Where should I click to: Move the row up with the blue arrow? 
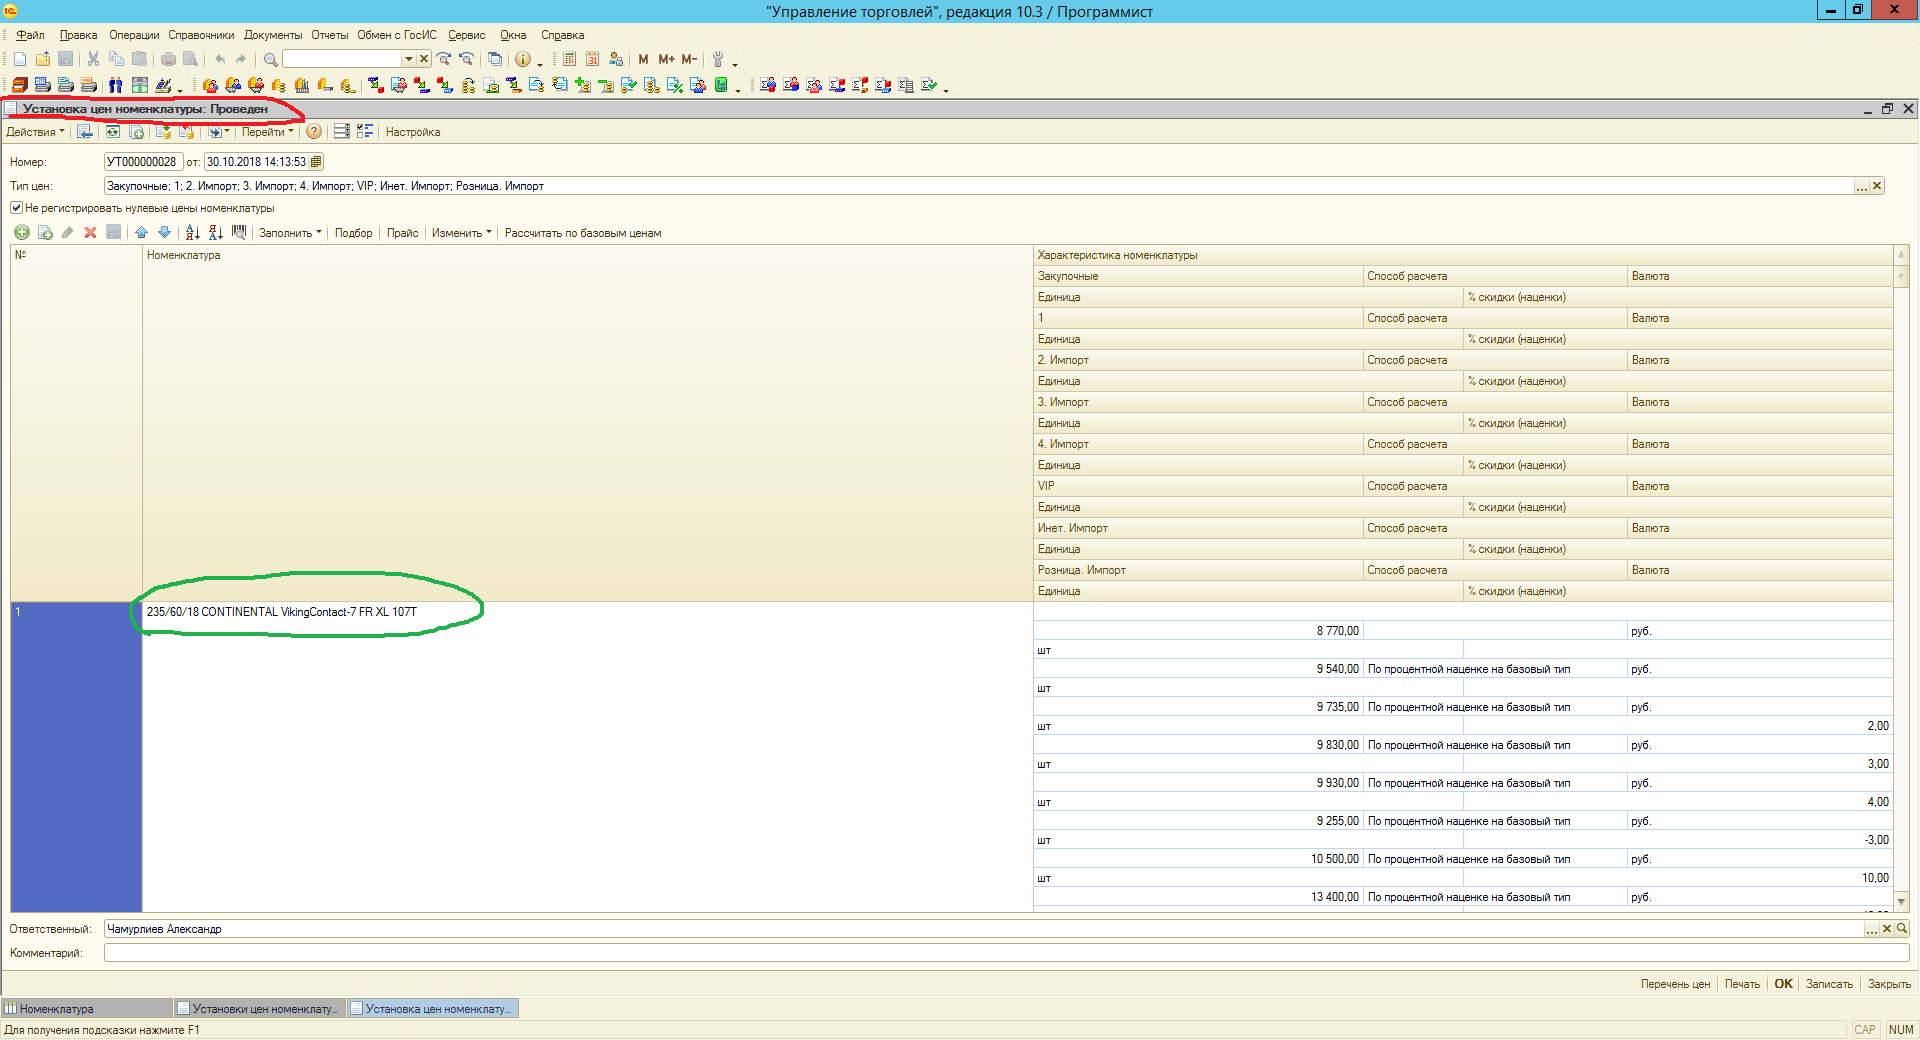click(141, 233)
